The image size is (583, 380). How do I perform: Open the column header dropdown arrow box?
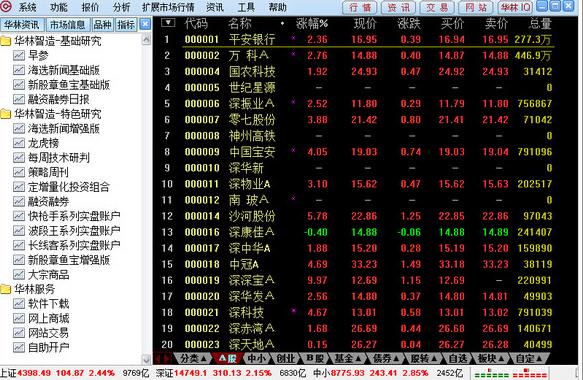click(168, 23)
